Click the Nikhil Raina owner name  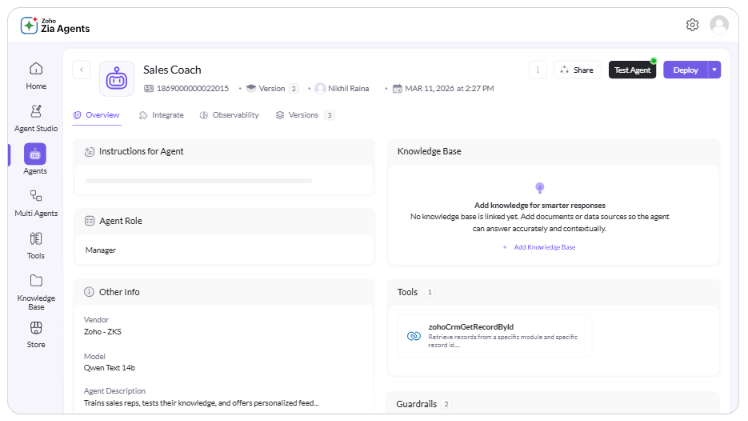(x=348, y=88)
